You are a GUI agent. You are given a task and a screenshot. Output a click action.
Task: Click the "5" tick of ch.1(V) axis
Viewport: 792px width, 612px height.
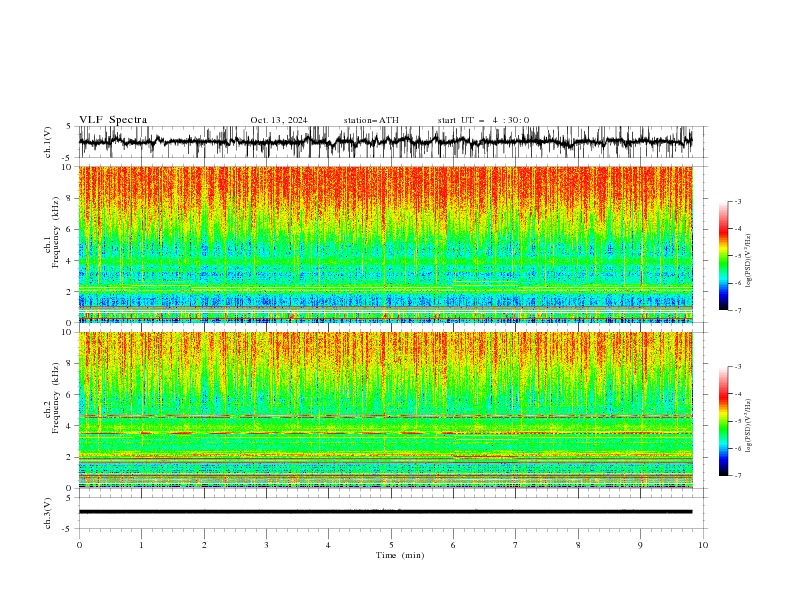click(69, 127)
